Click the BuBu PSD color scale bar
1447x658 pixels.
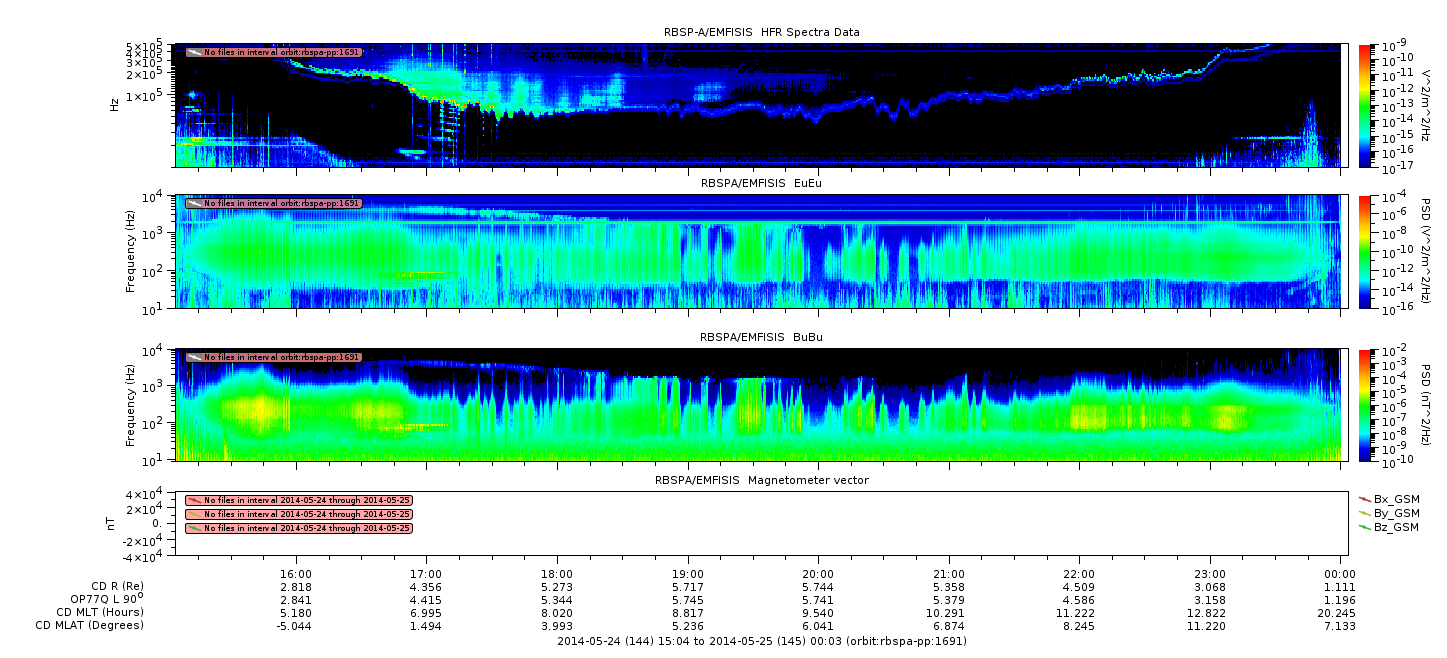[1365, 404]
